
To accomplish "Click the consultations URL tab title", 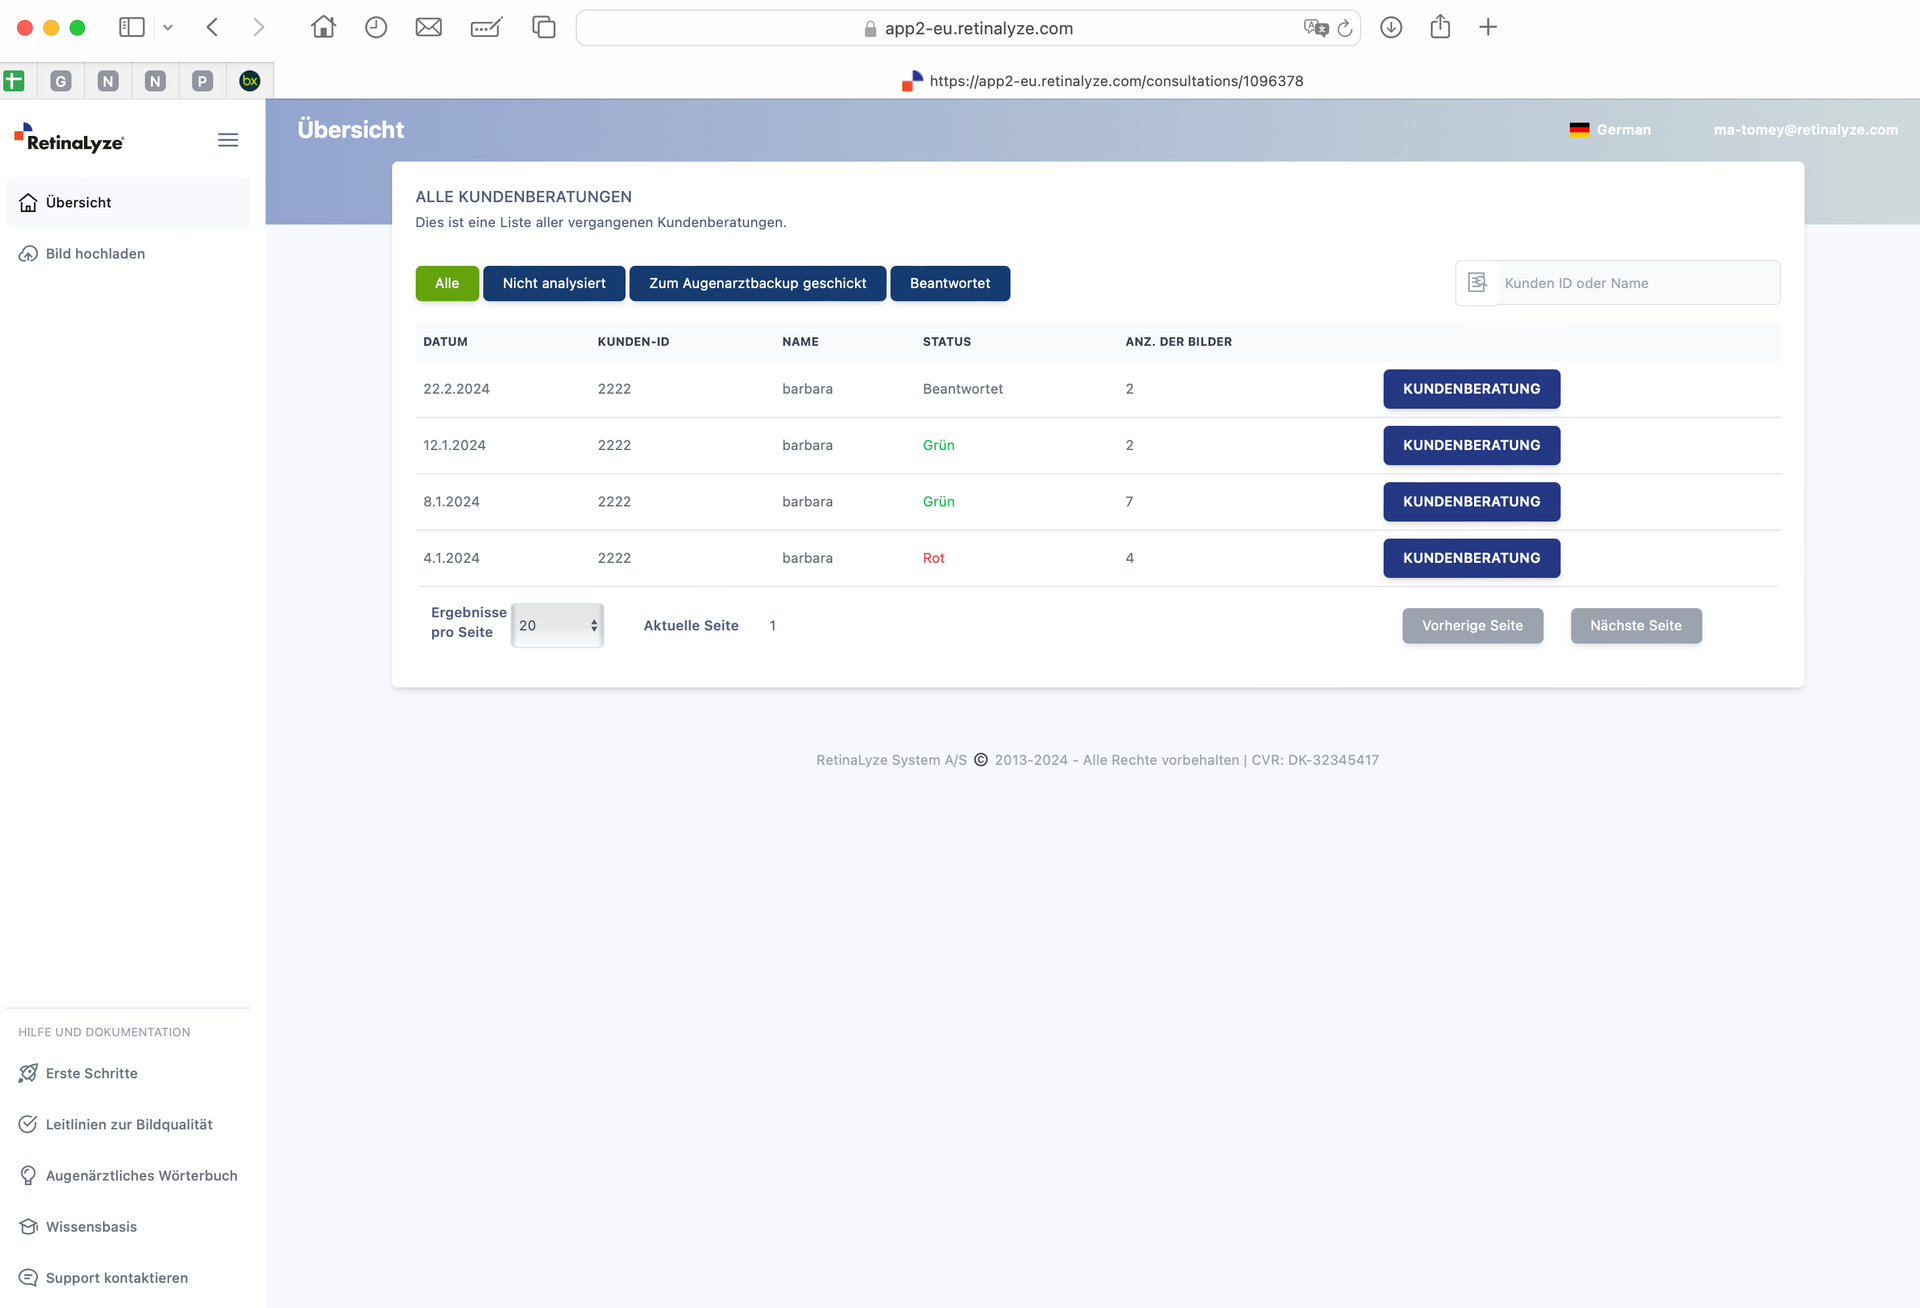I will (1116, 81).
